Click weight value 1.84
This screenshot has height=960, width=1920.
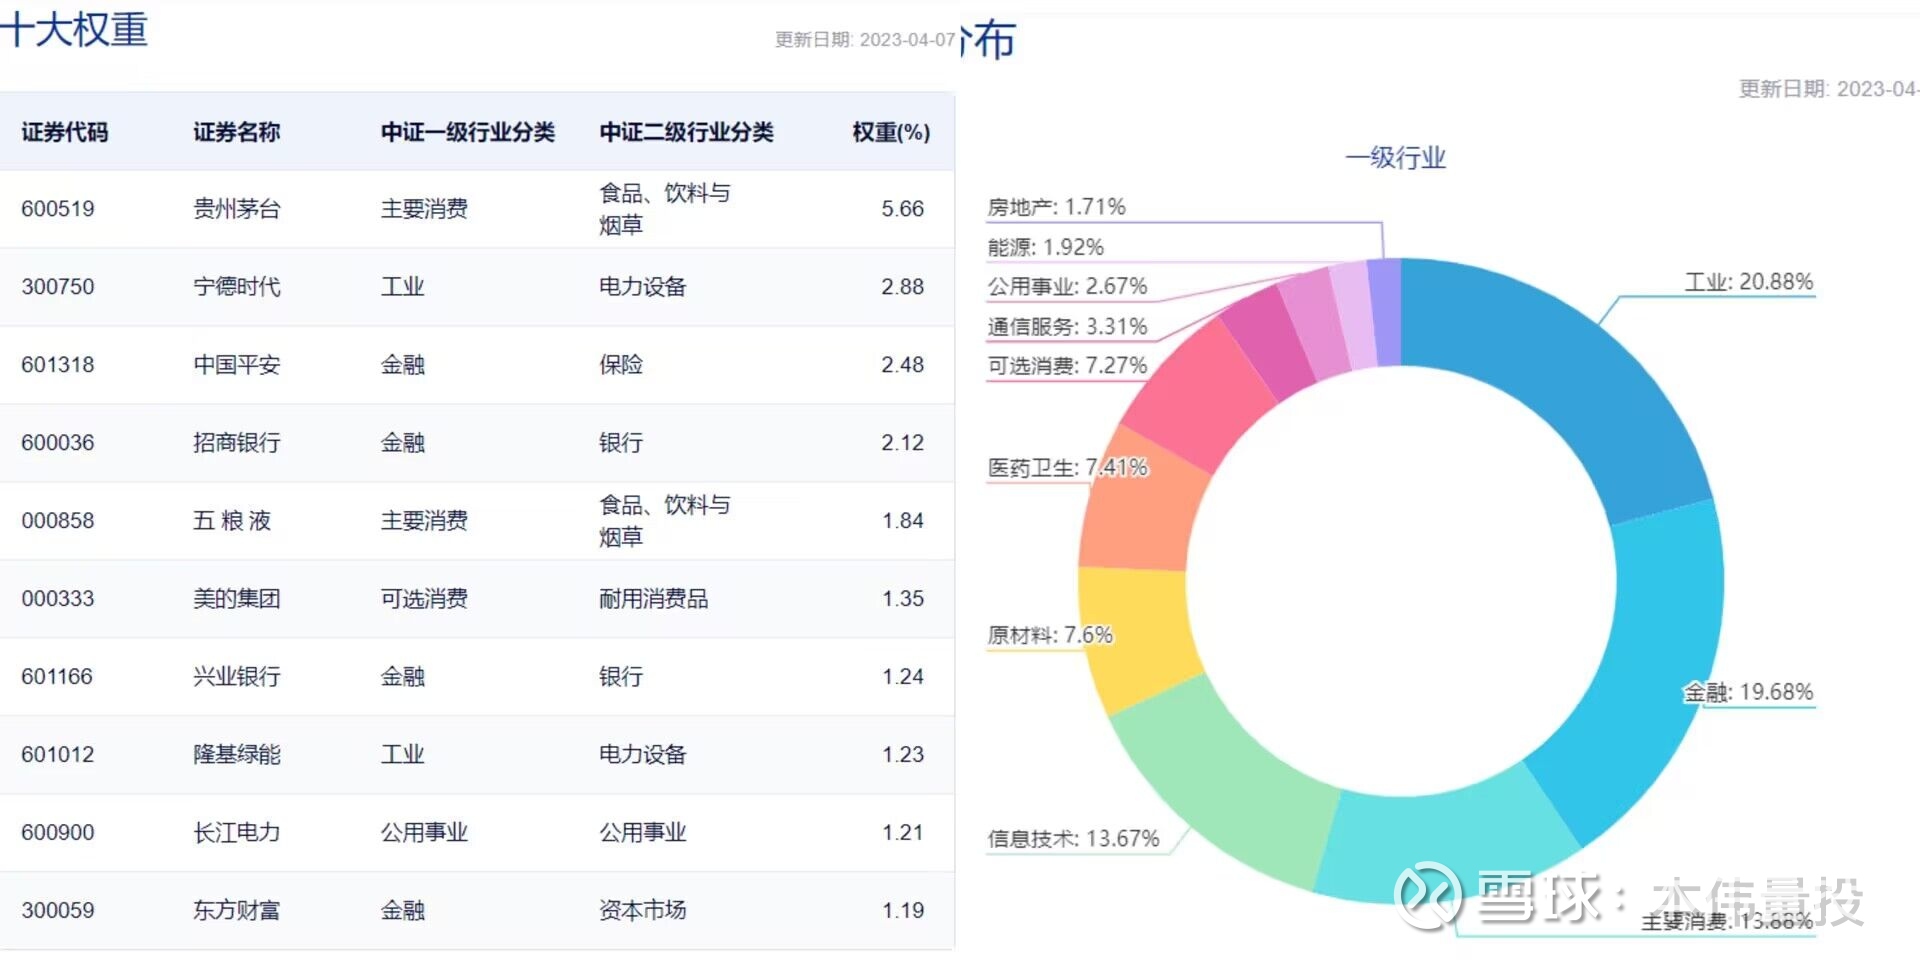[x=902, y=521]
